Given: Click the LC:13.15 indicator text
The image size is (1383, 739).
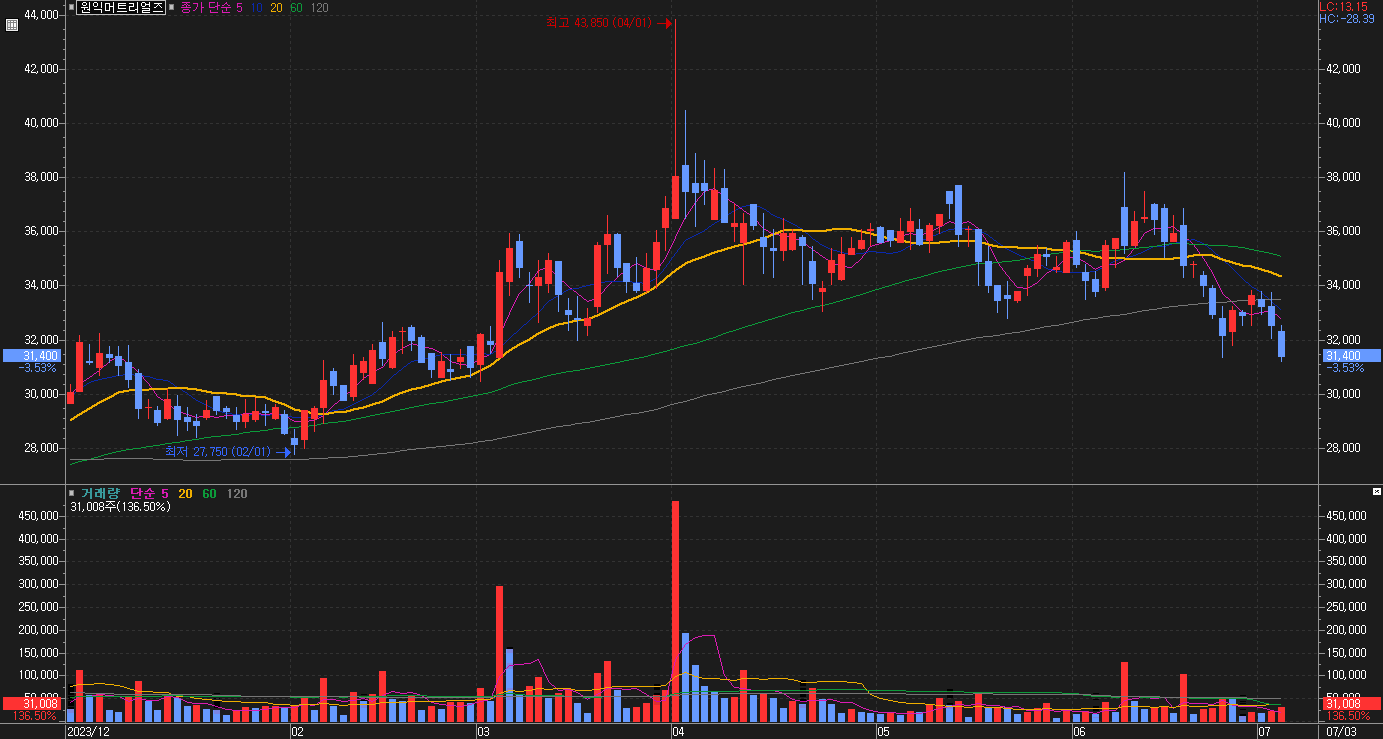Looking at the screenshot, I should click(x=1343, y=6).
